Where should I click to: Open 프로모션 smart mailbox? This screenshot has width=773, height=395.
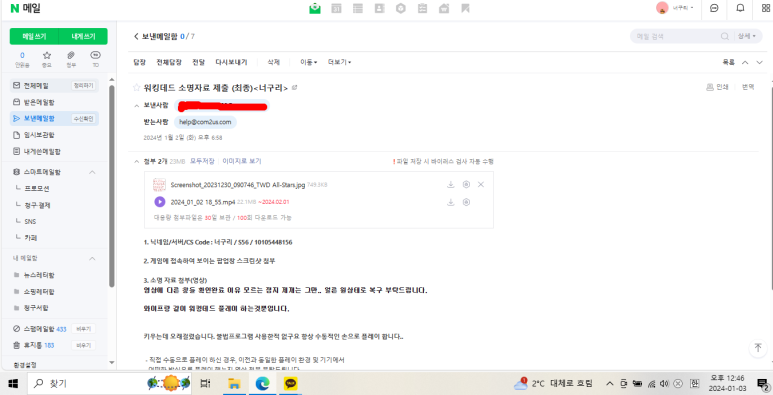pyautogui.click(x=36, y=188)
